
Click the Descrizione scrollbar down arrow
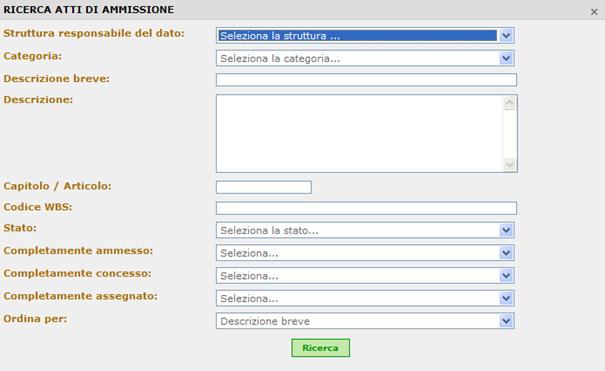(x=510, y=165)
